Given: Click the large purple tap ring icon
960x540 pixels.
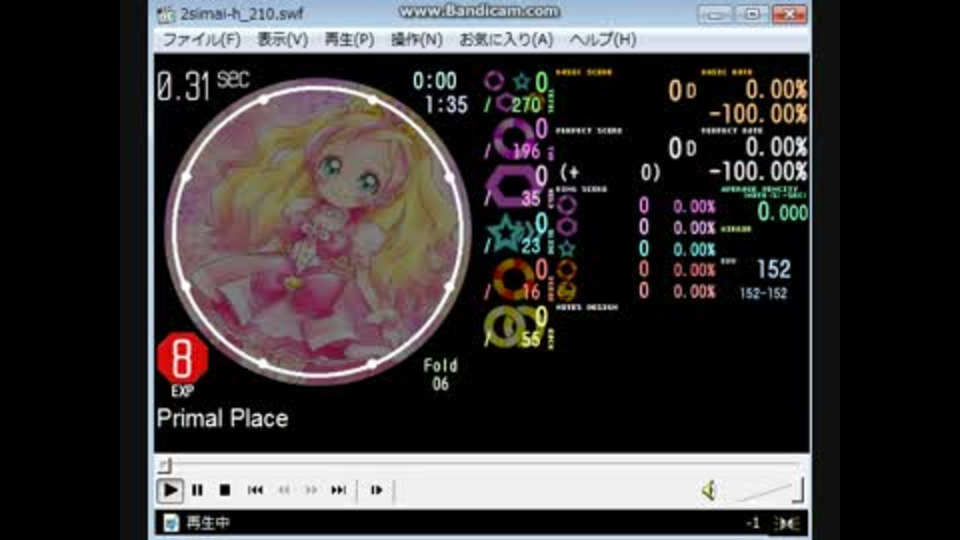Looking at the screenshot, I should [513, 138].
